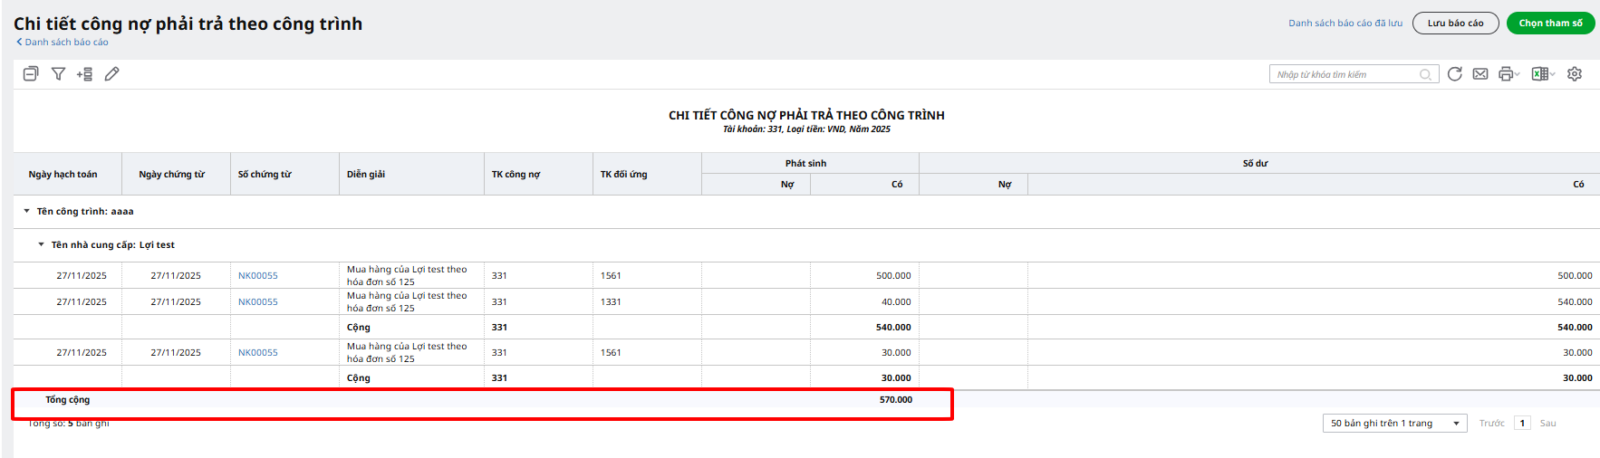Open the report settings gear

click(x=1574, y=74)
